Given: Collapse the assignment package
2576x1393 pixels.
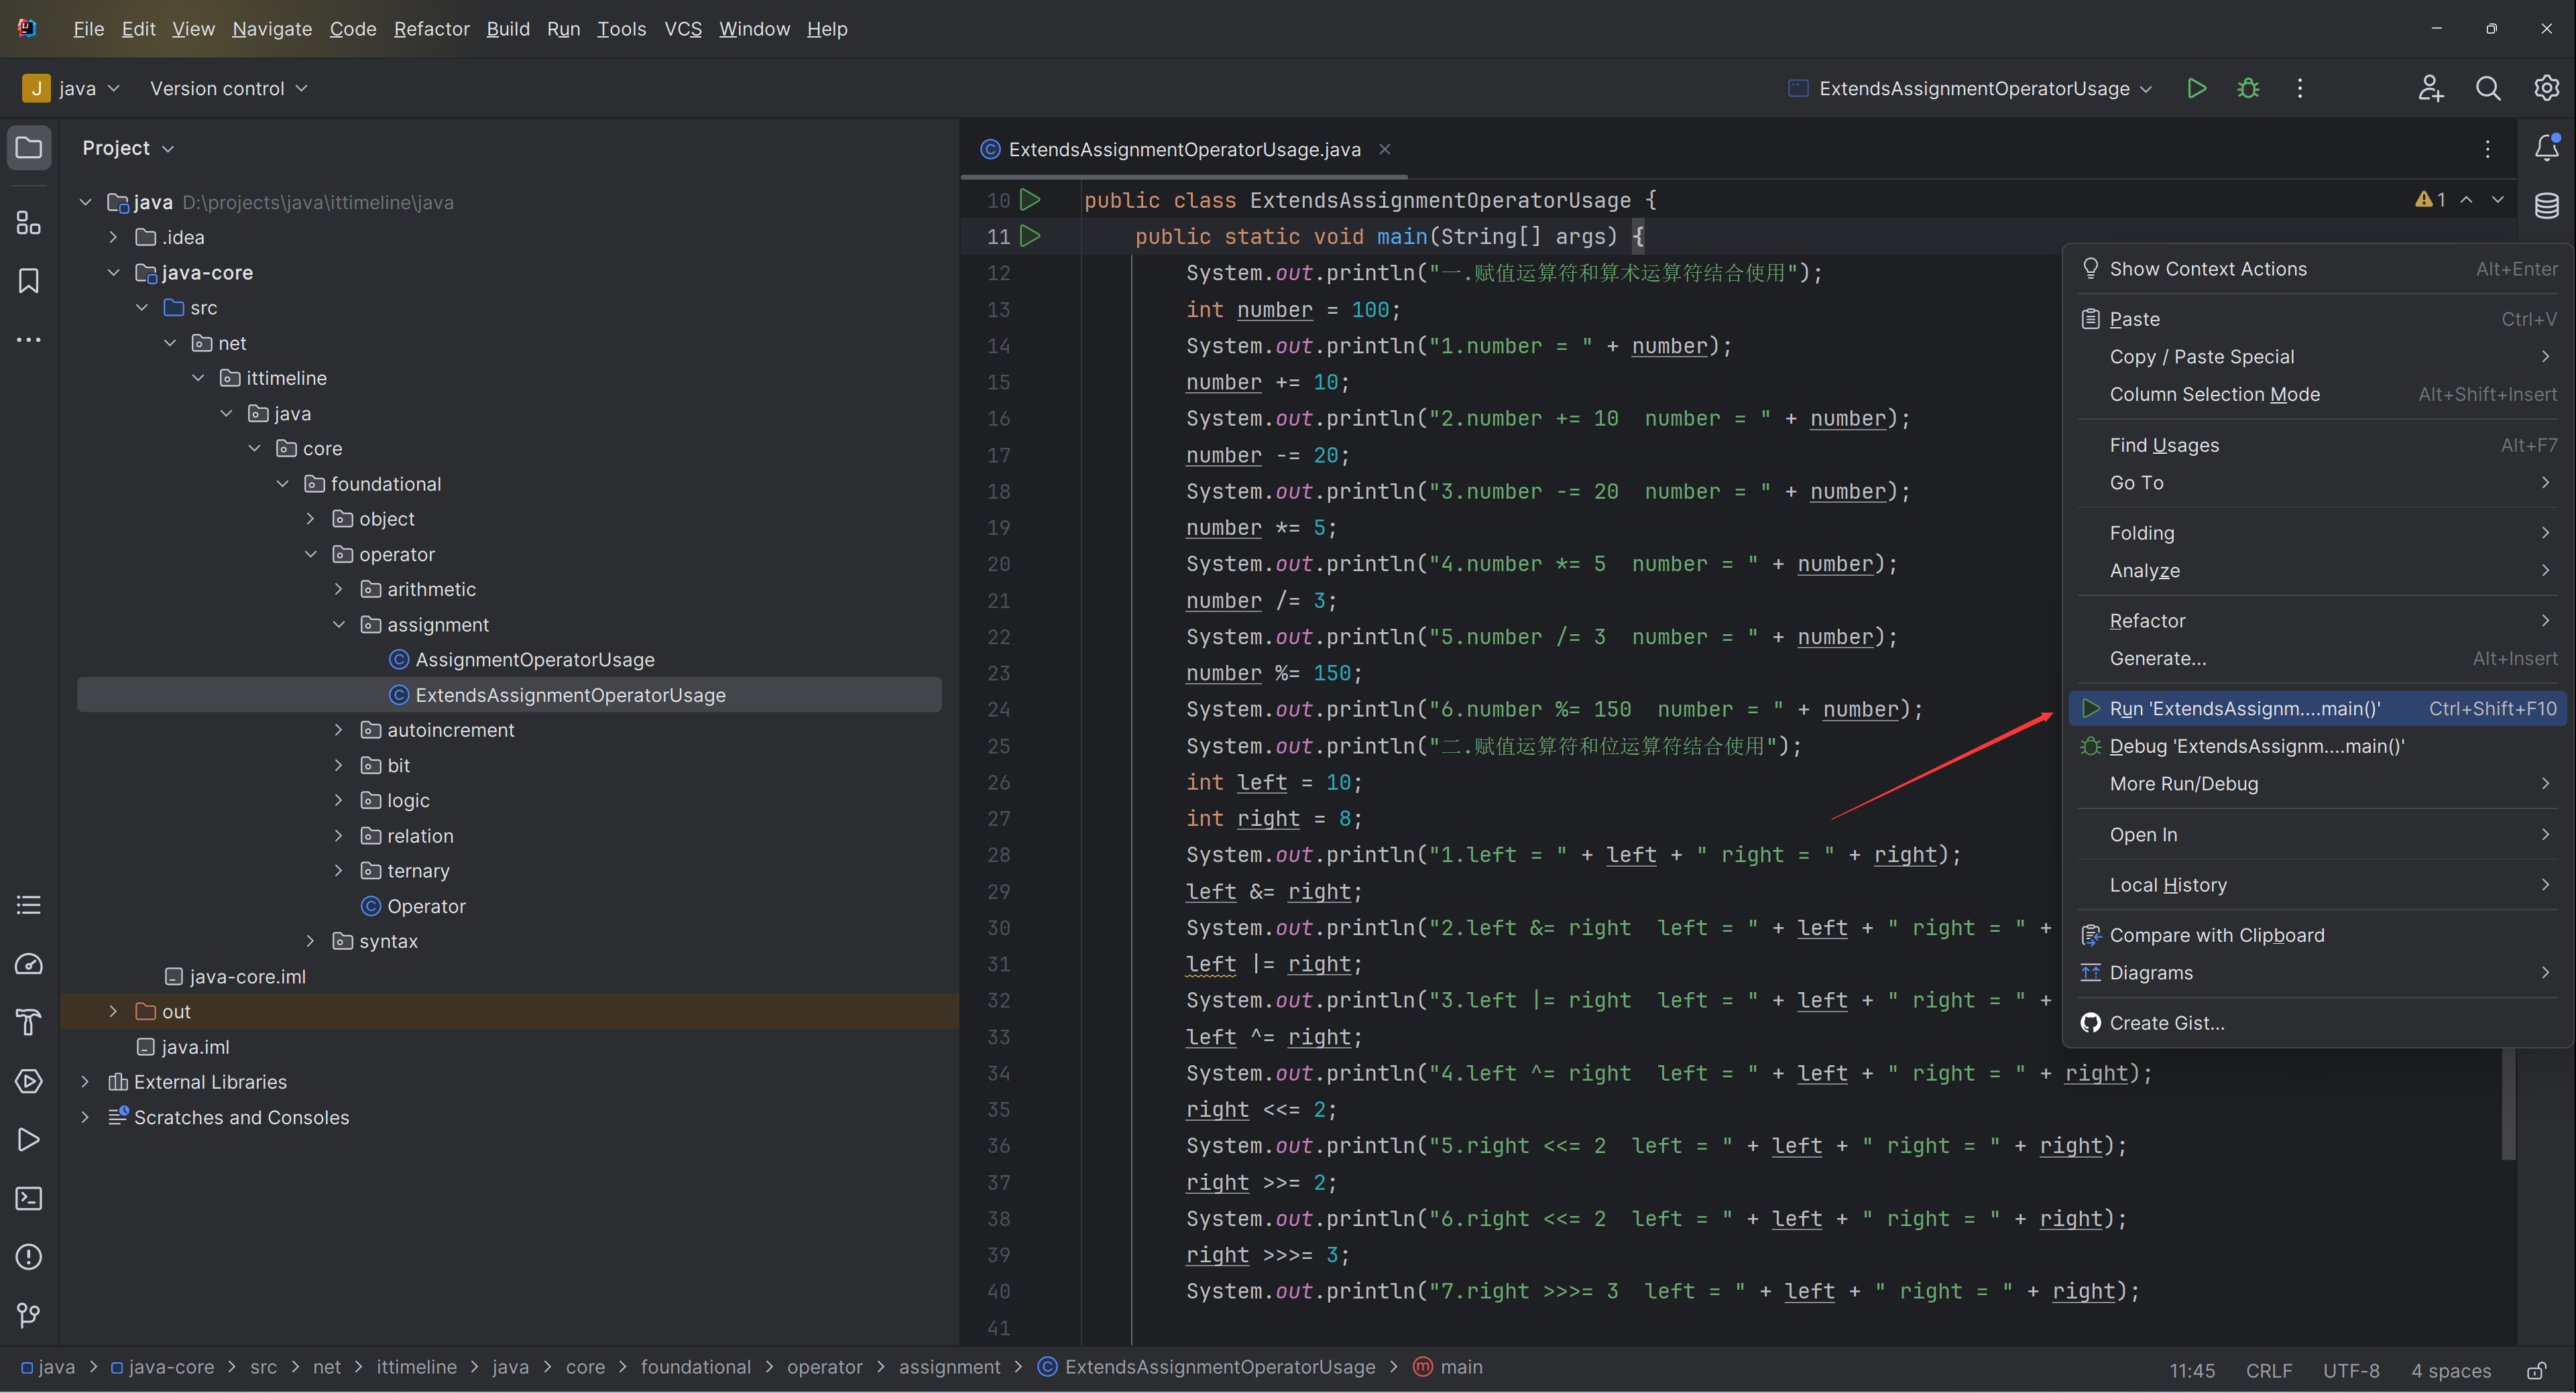Looking at the screenshot, I should coord(338,624).
